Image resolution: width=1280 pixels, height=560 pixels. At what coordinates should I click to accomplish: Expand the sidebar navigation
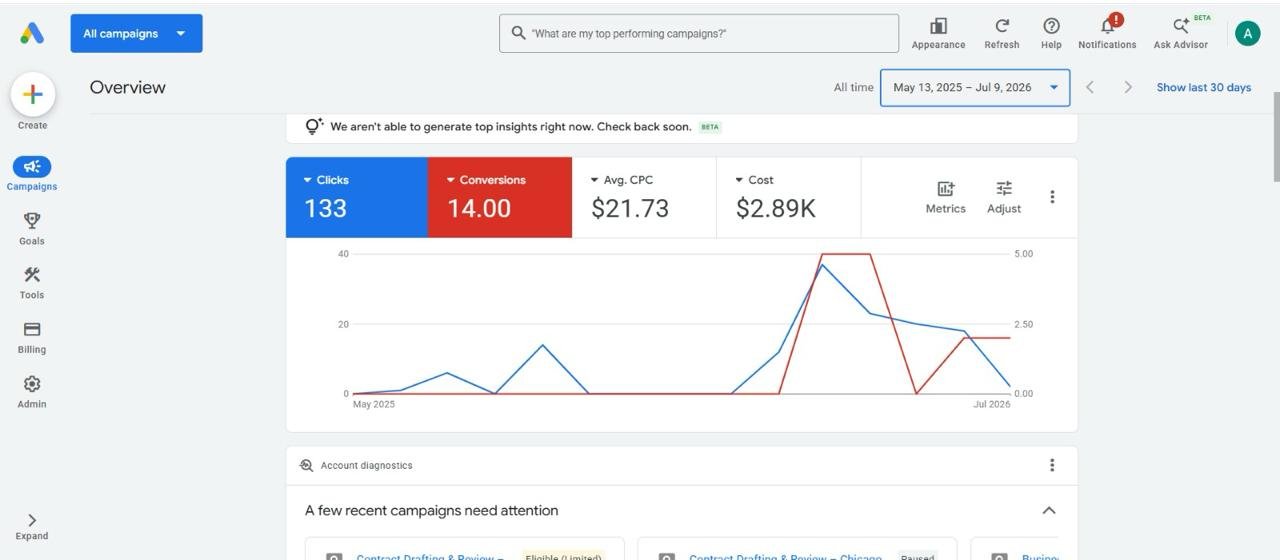(32, 526)
